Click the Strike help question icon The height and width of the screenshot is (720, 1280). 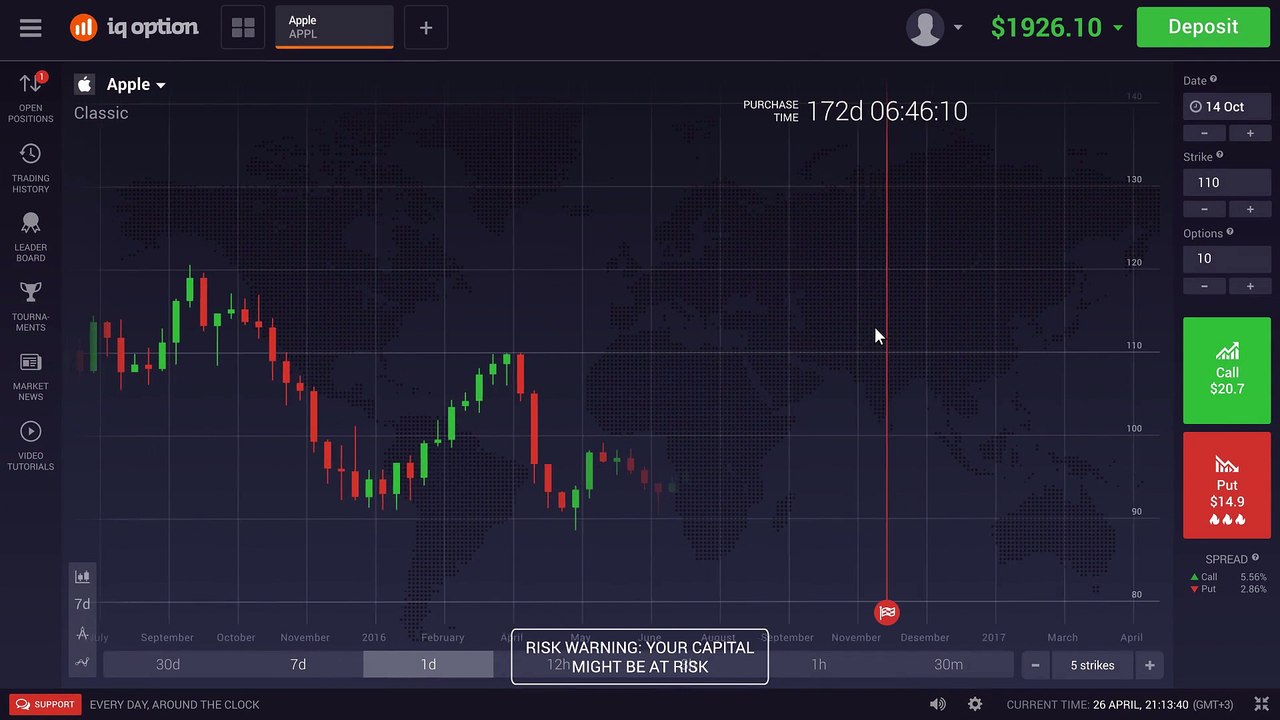1219,155
